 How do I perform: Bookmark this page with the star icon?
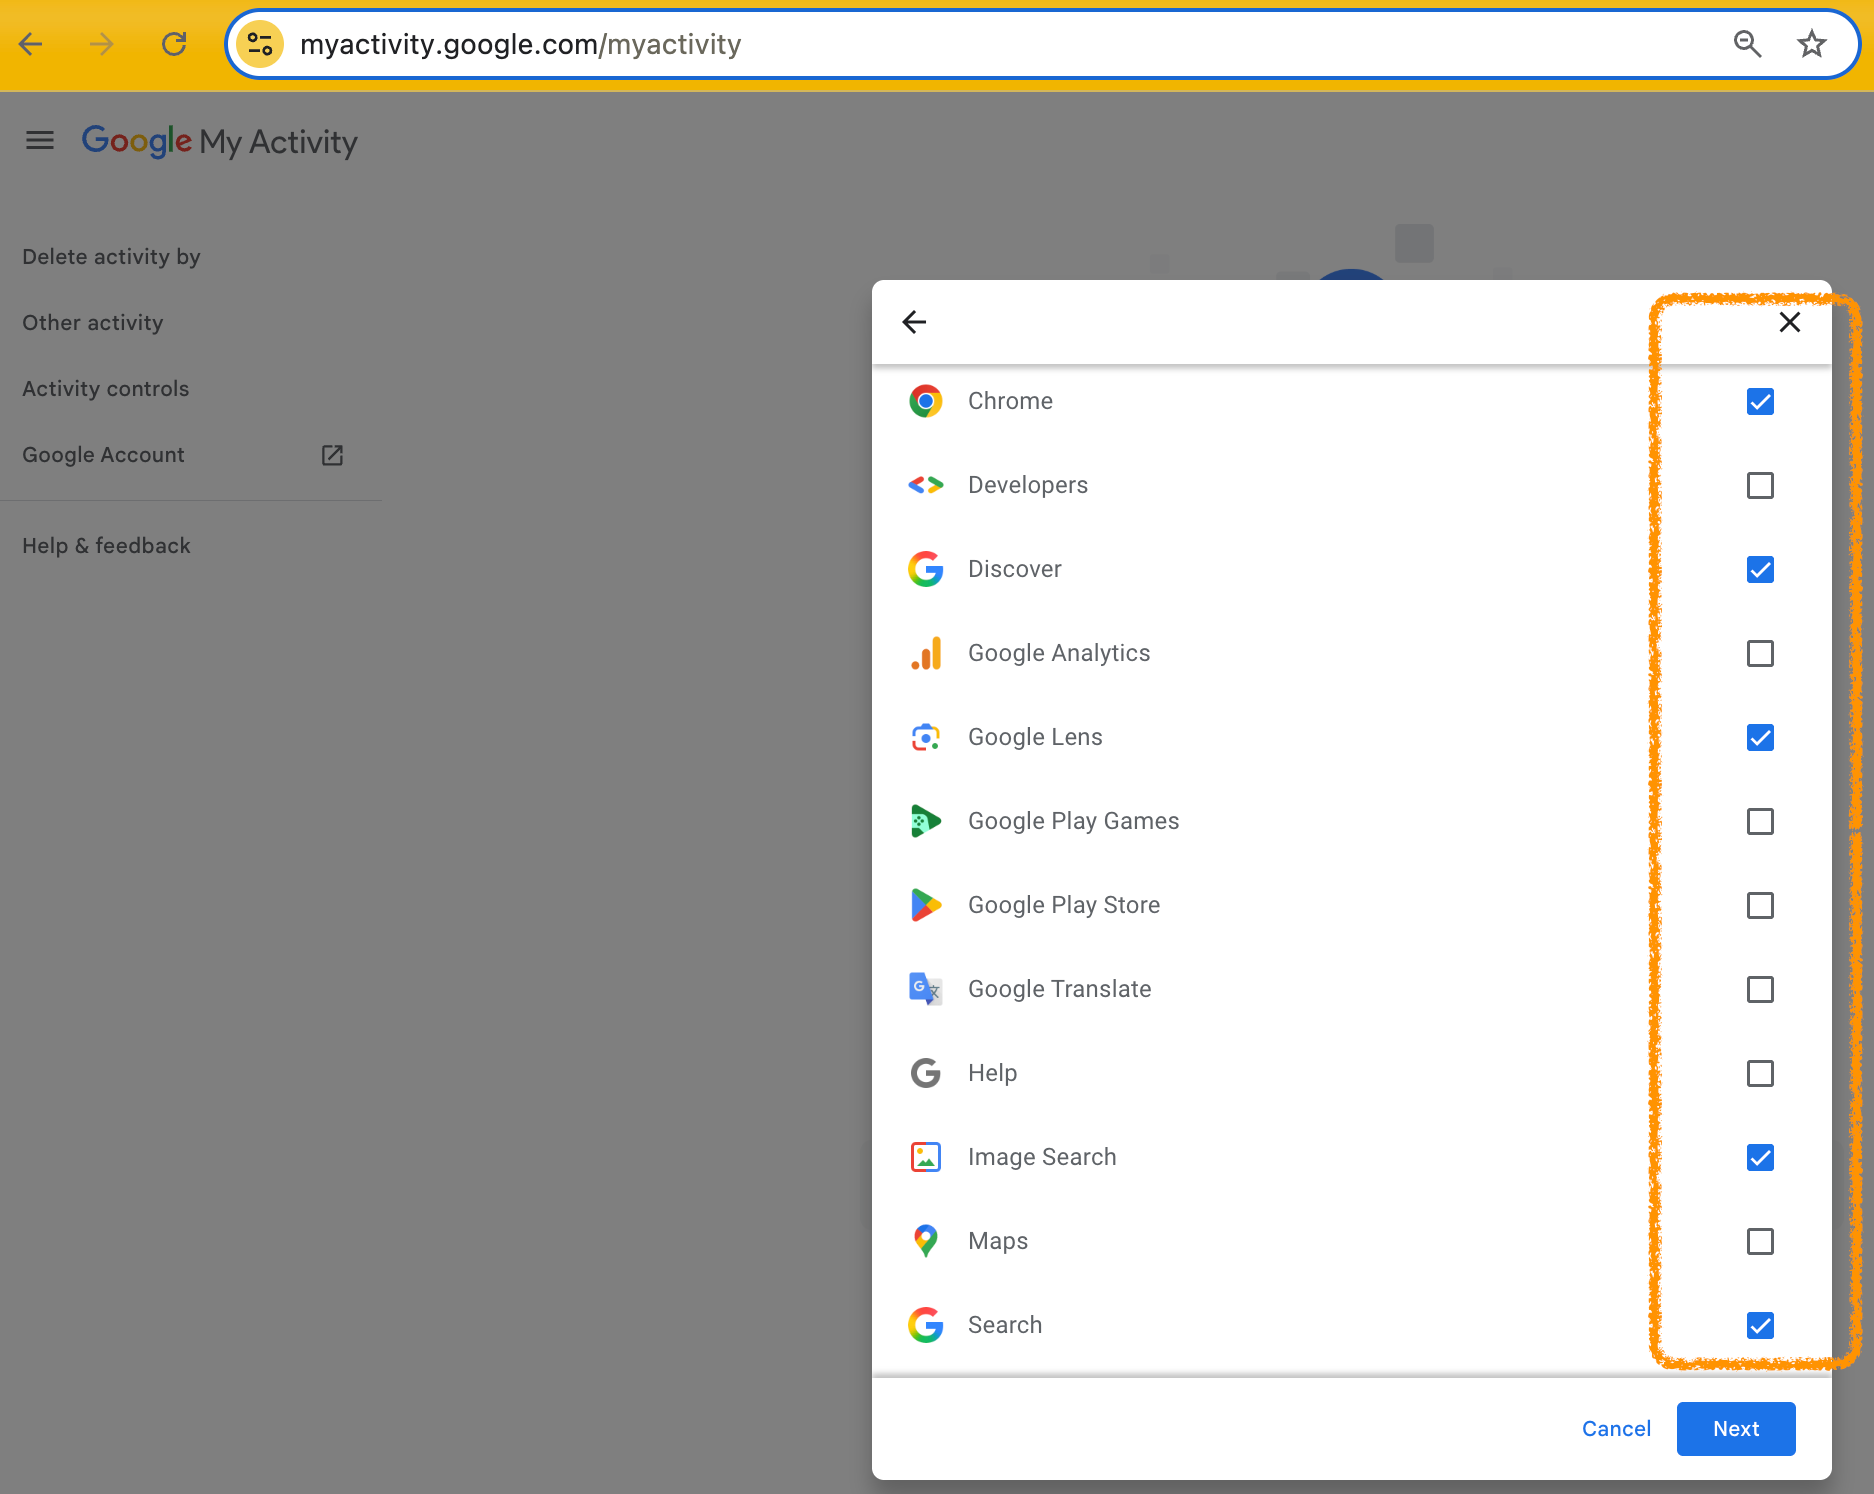pyautogui.click(x=1811, y=44)
